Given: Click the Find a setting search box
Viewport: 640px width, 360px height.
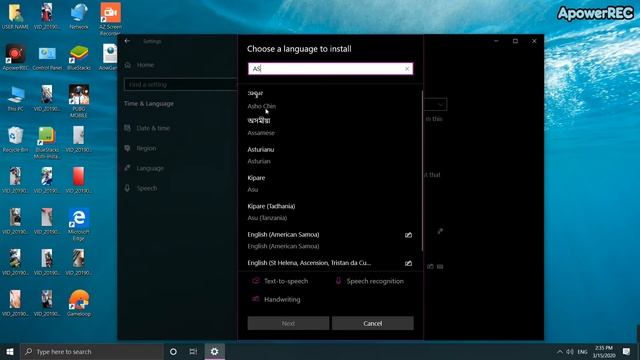Looking at the screenshot, I should pyautogui.click(x=180, y=84).
